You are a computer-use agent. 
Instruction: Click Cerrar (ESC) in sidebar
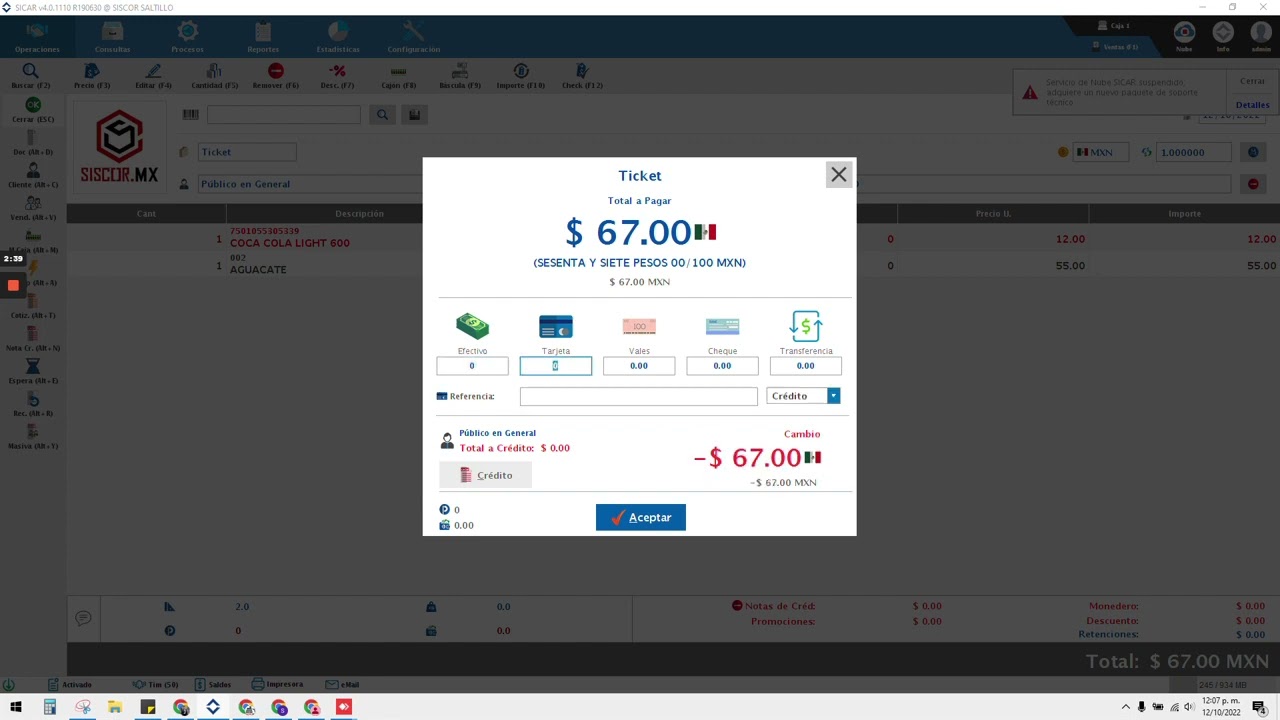tap(33, 110)
